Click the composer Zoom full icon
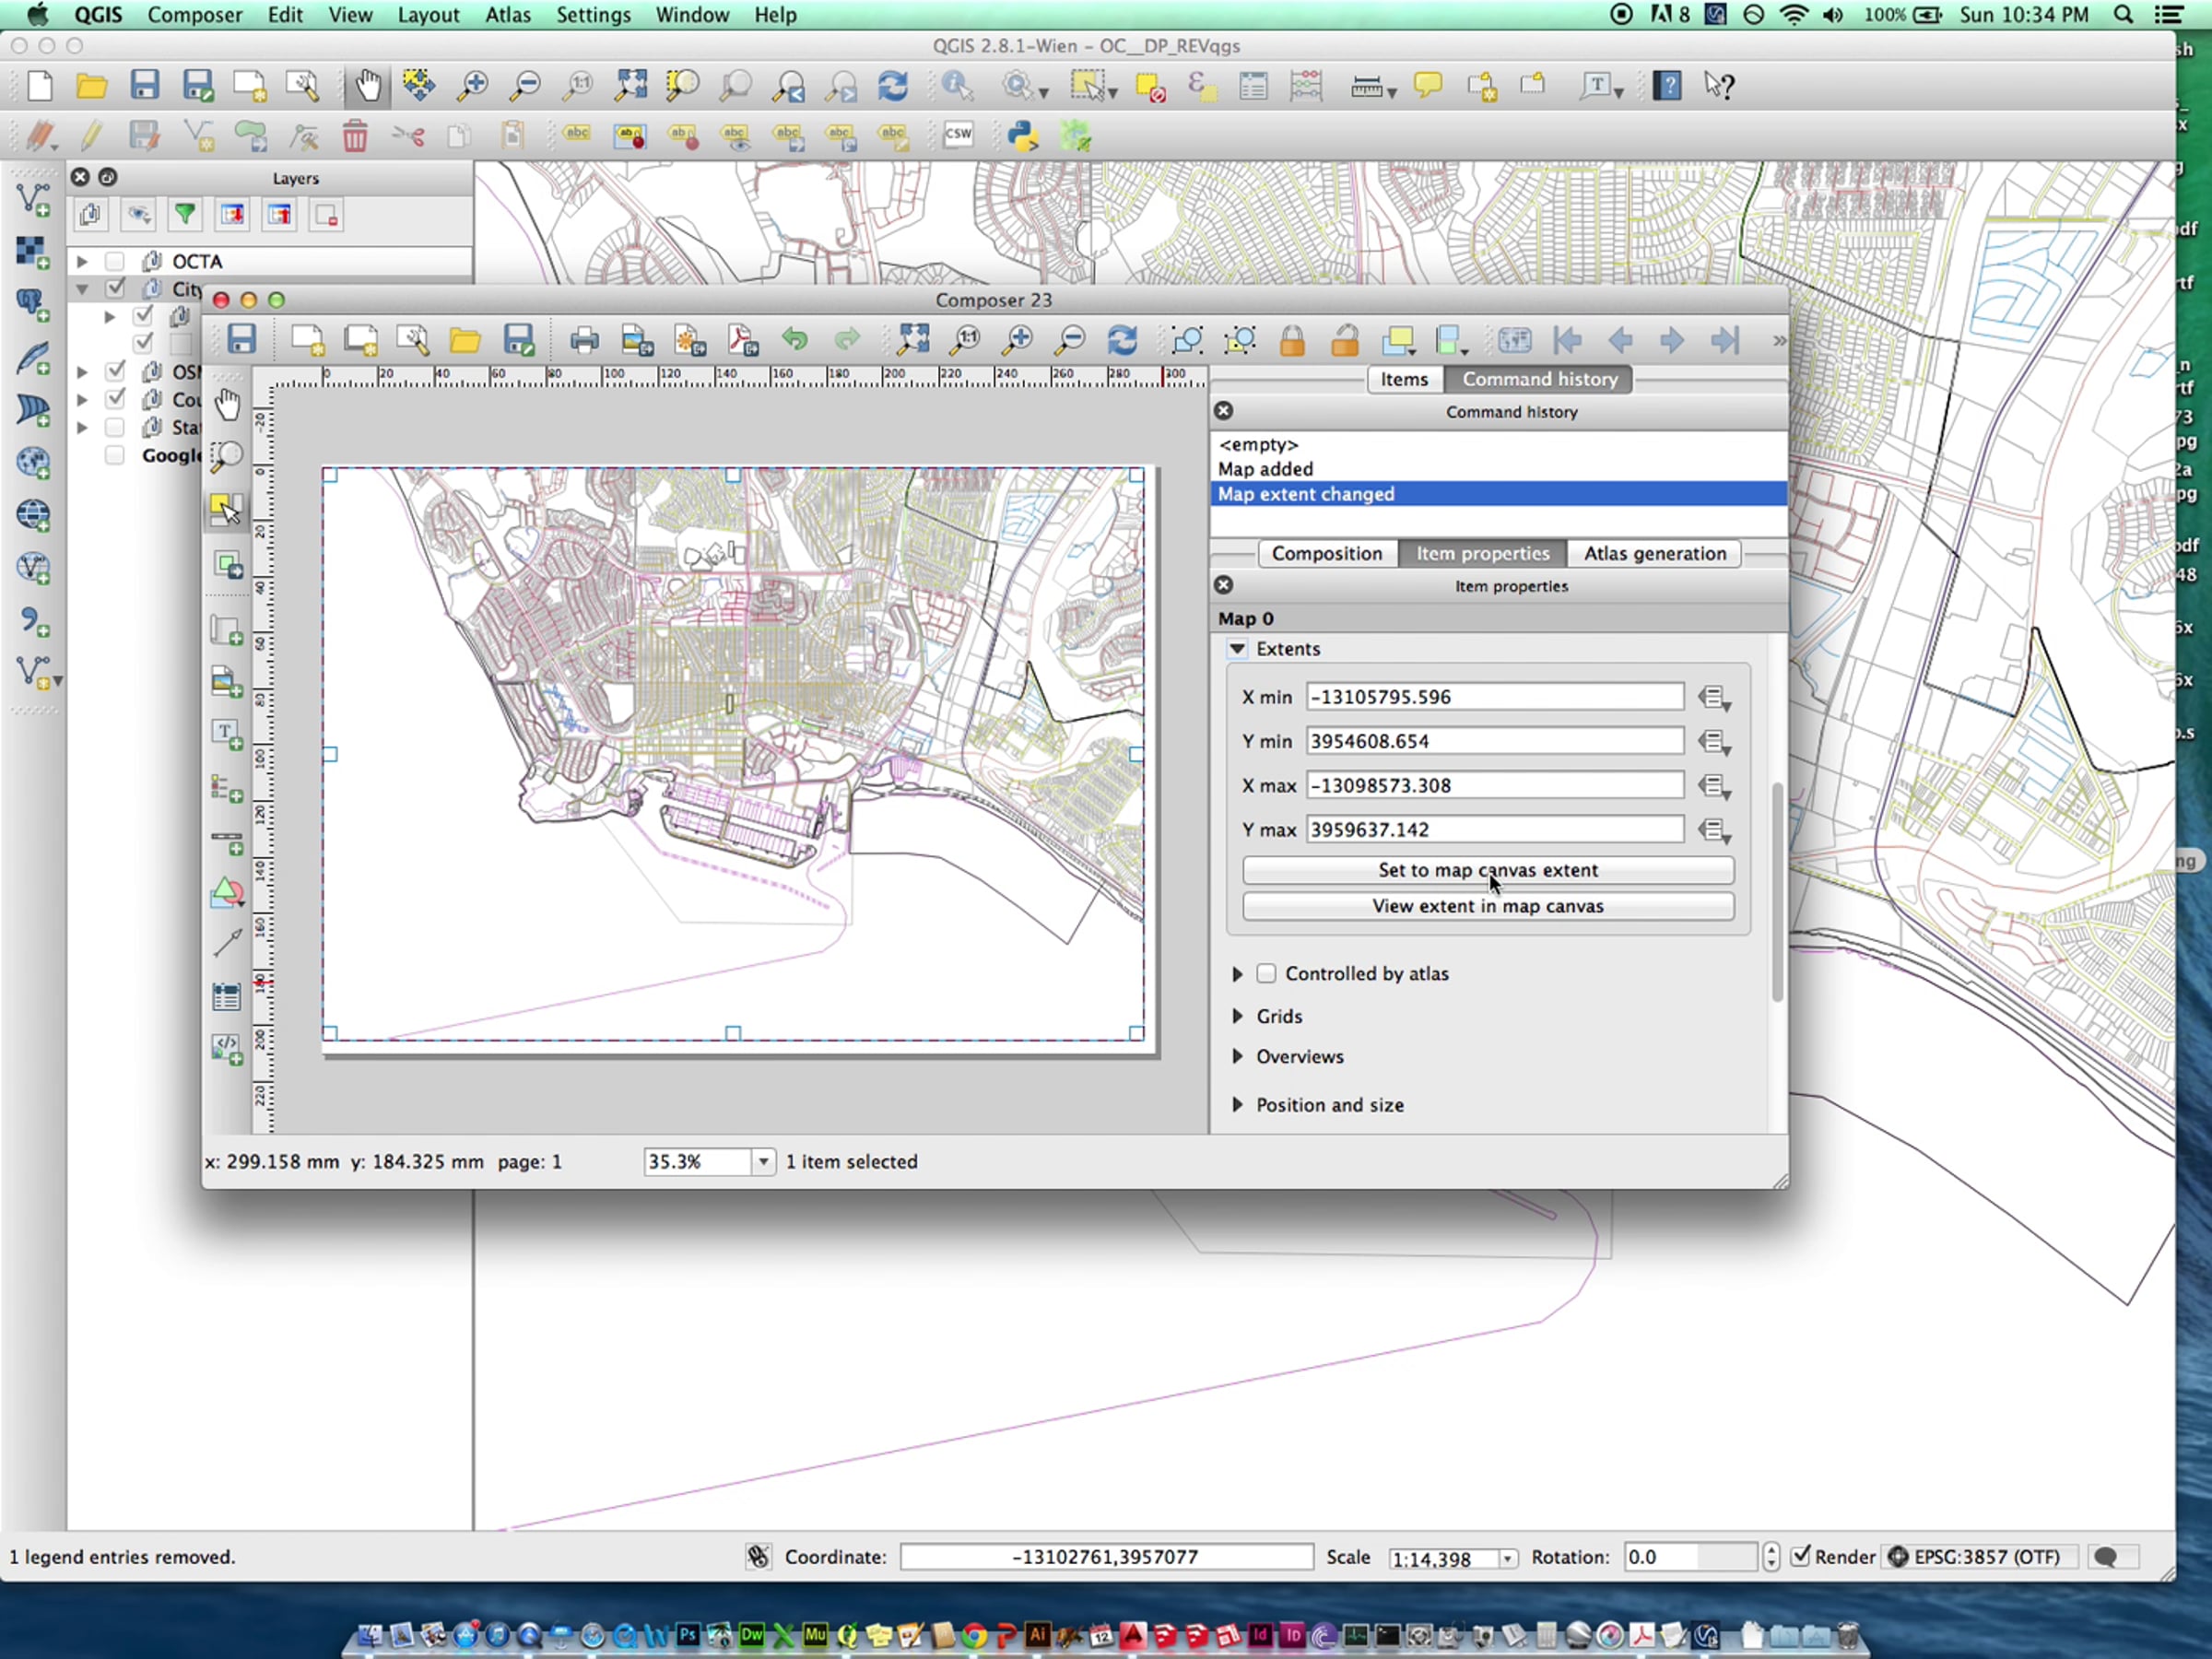Screen dimensions: 2212x1659 (x=913, y=341)
